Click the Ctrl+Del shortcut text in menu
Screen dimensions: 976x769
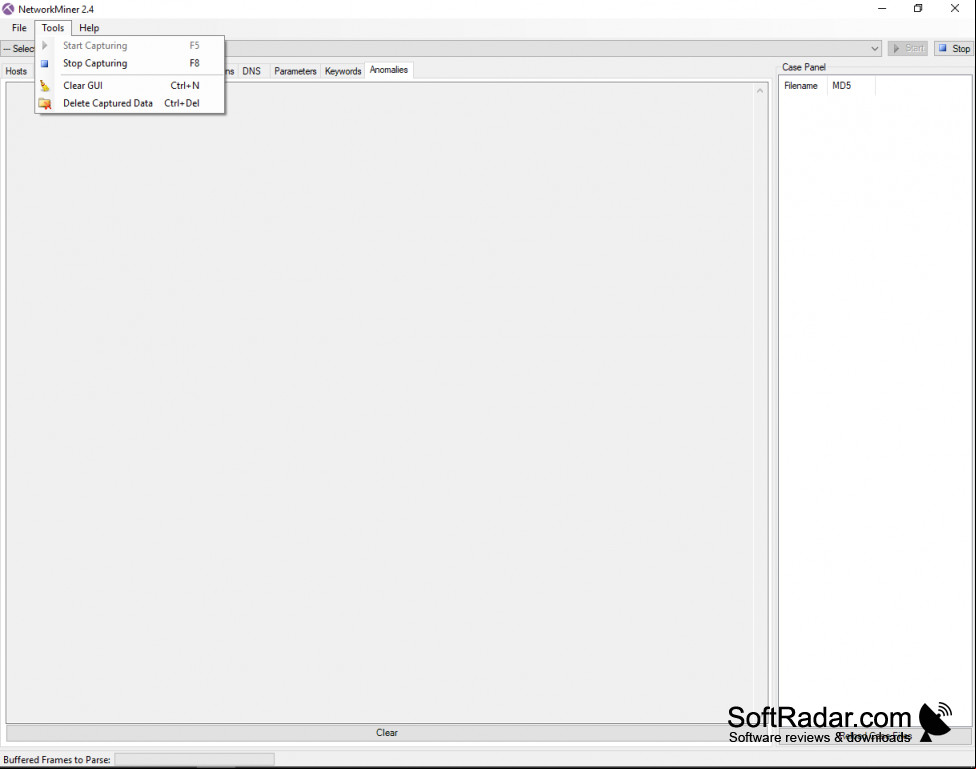coord(182,103)
